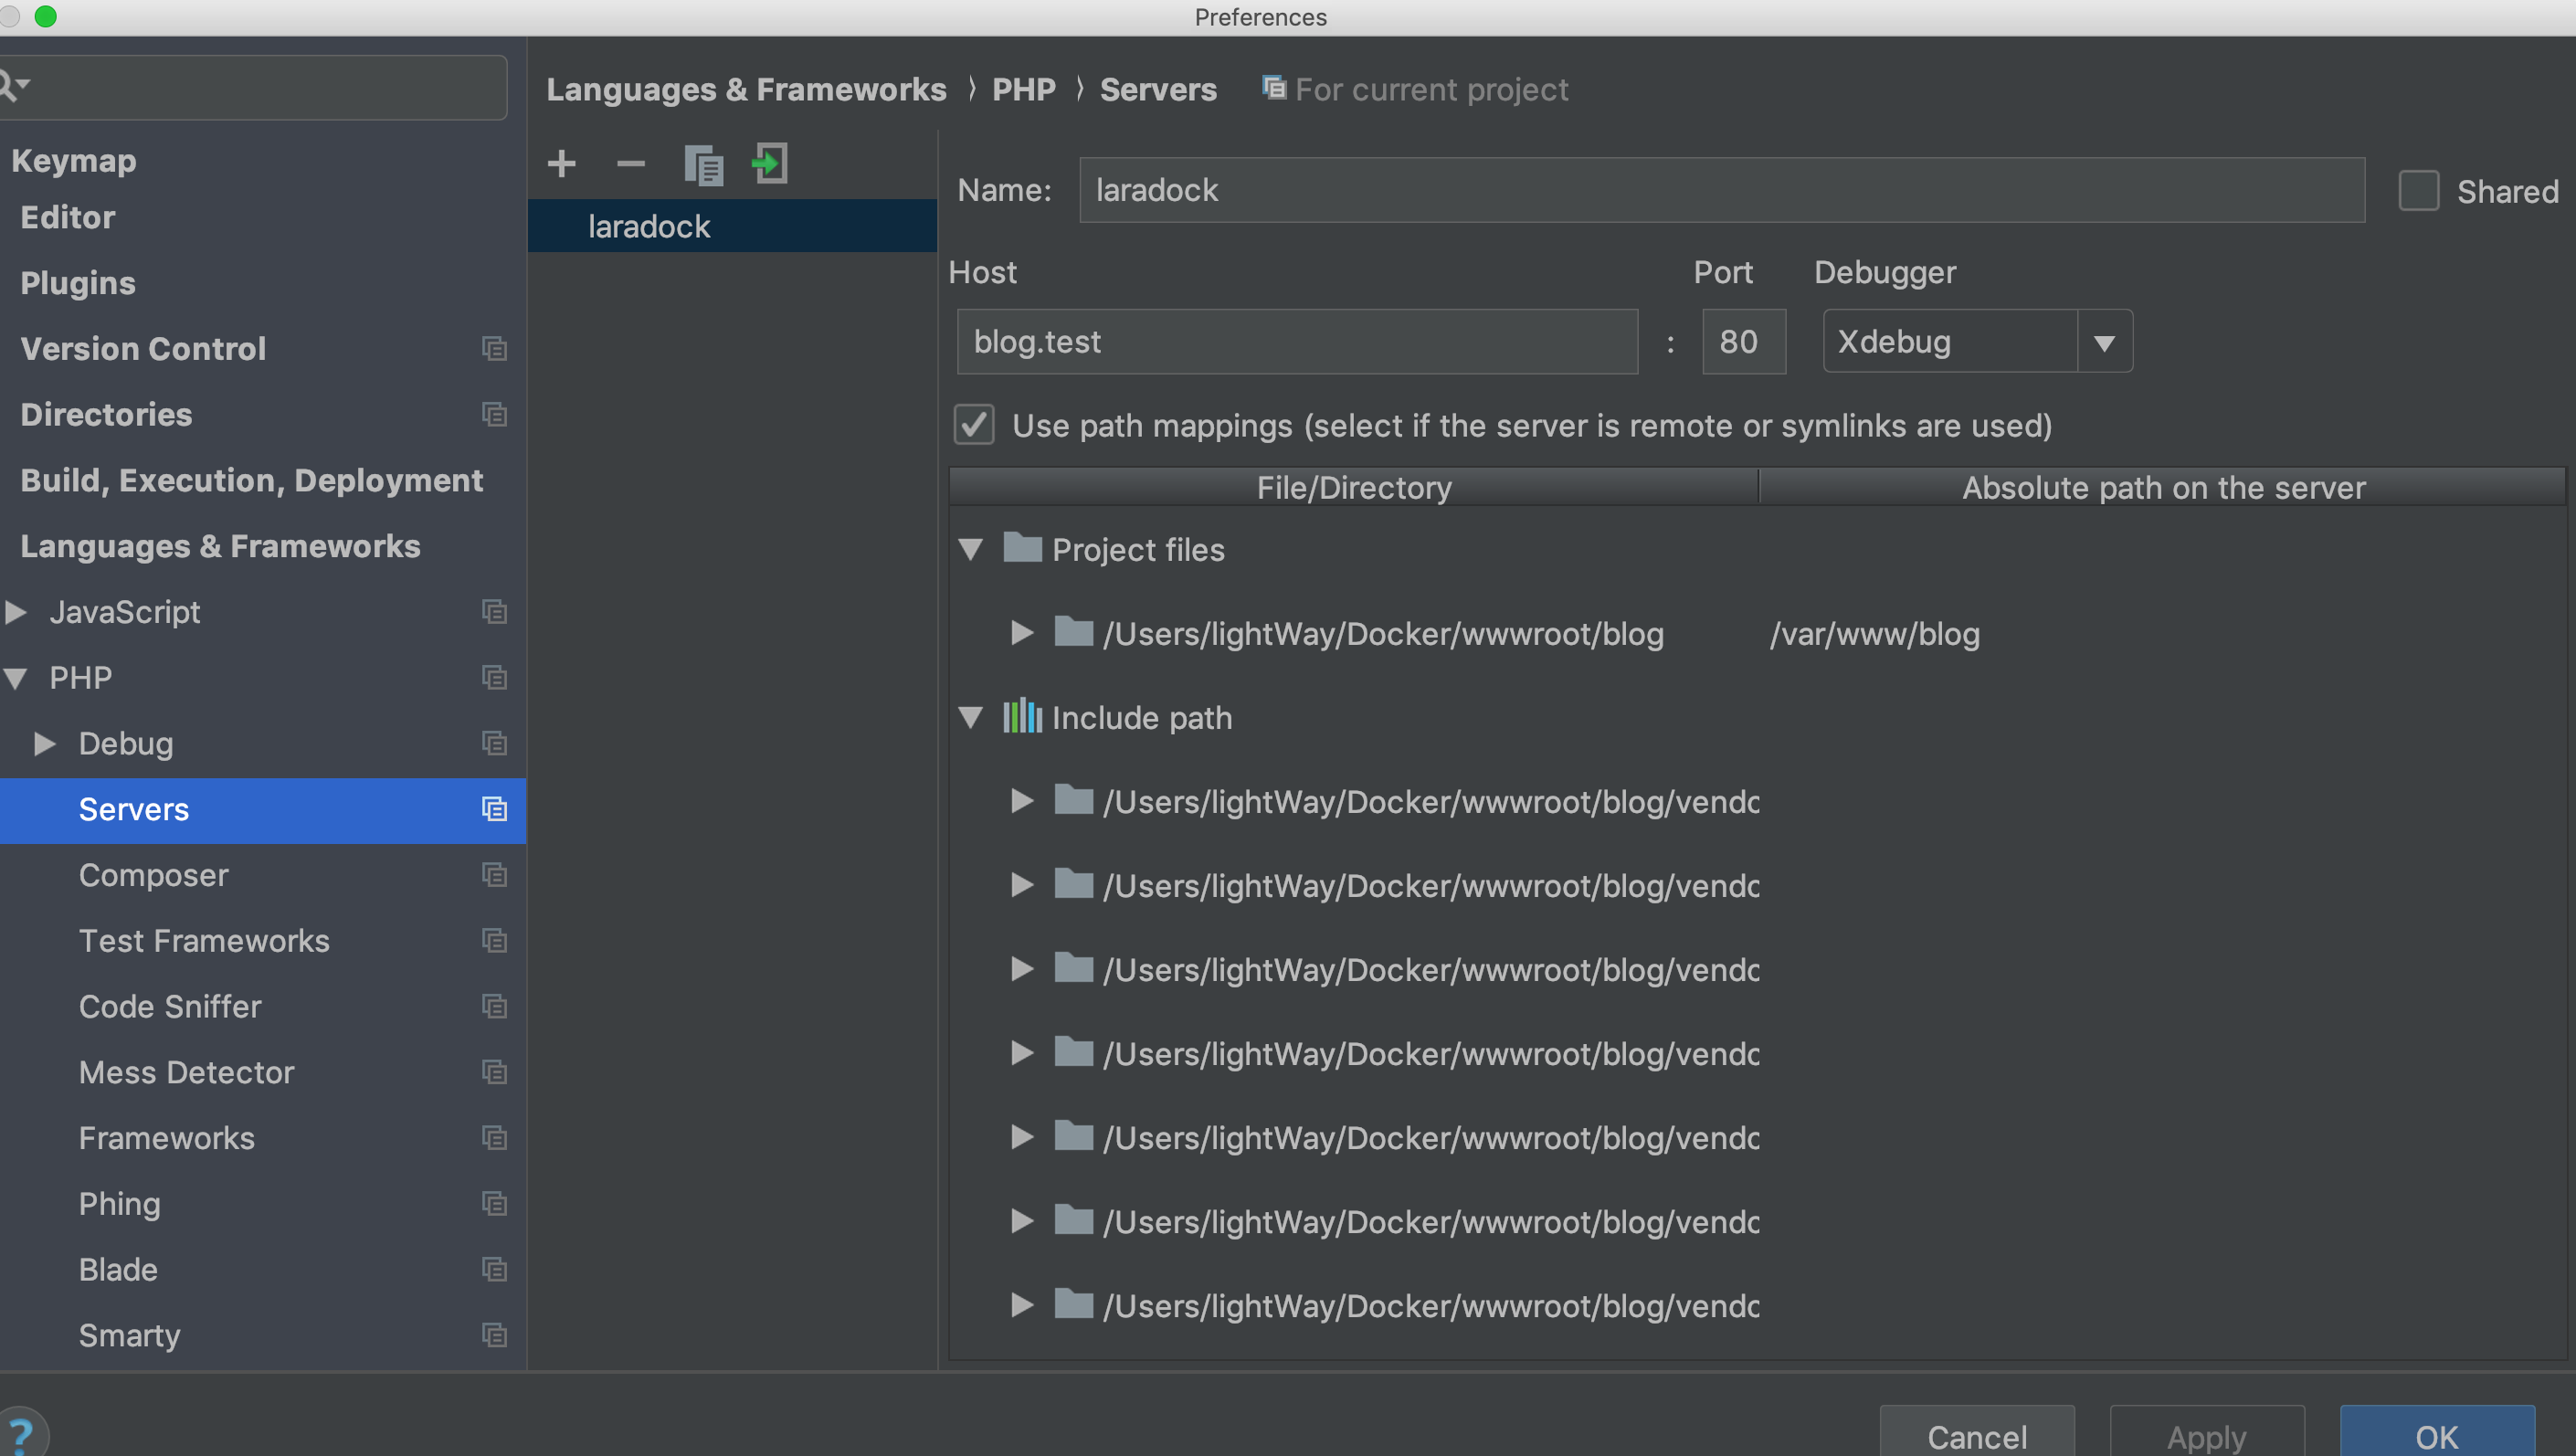Click the add server plus icon
The width and height of the screenshot is (2576, 1456).
562,163
